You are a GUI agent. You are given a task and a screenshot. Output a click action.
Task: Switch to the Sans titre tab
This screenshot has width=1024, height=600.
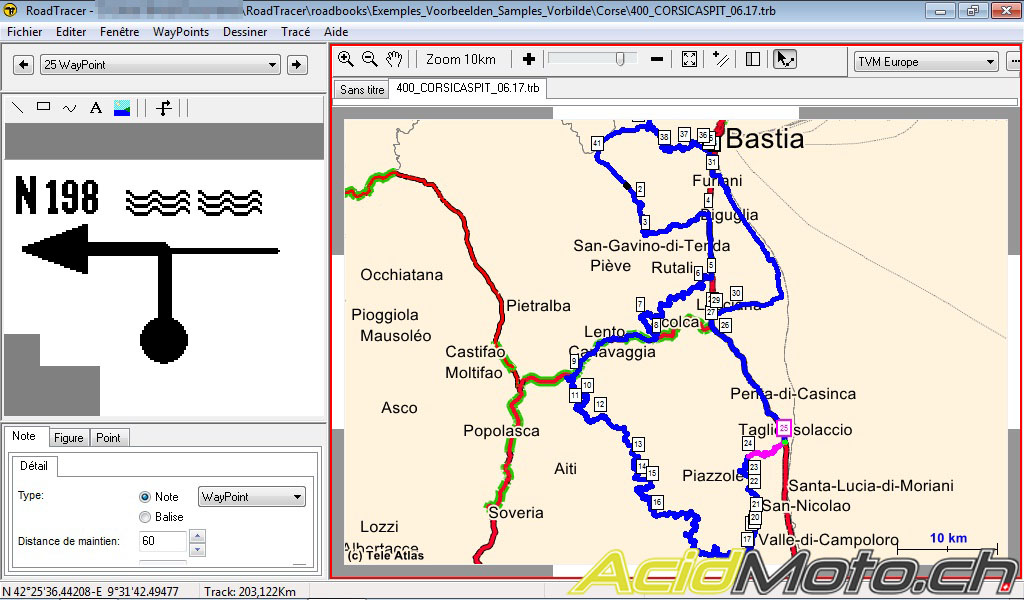362,89
